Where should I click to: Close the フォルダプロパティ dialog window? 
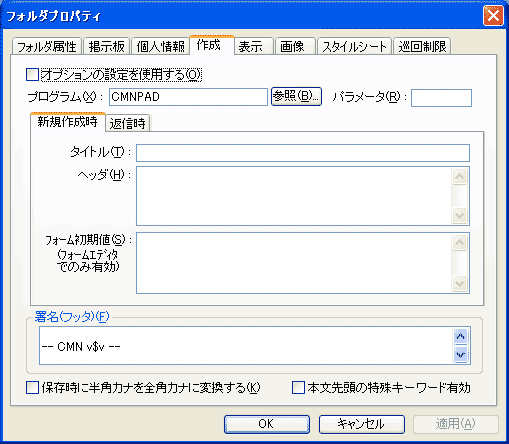click(493, 16)
